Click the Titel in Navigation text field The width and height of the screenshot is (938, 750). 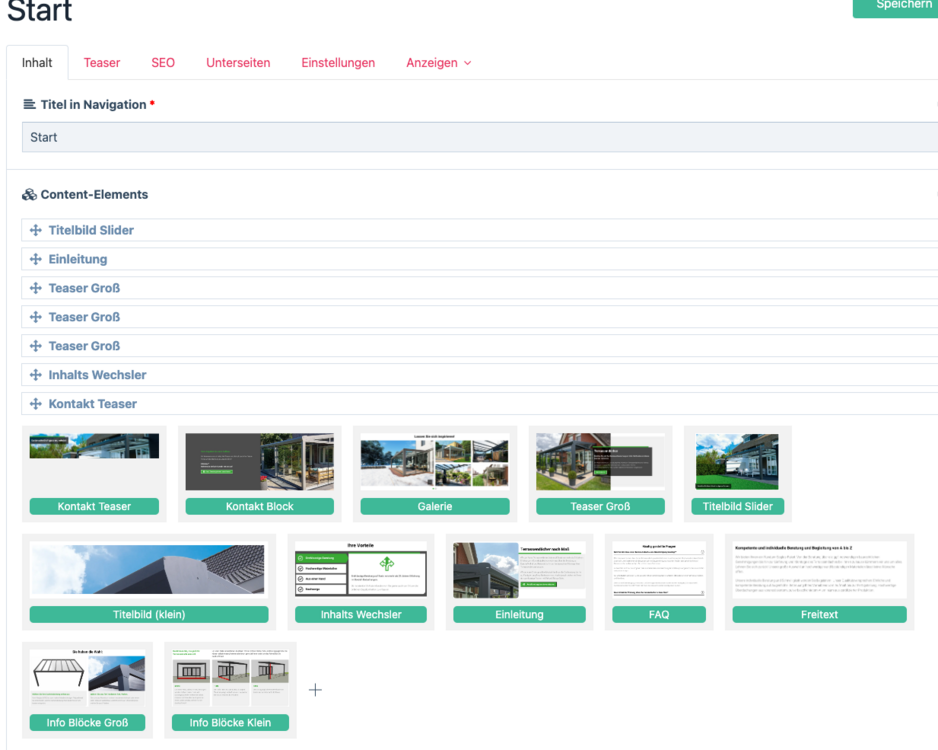point(478,137)
